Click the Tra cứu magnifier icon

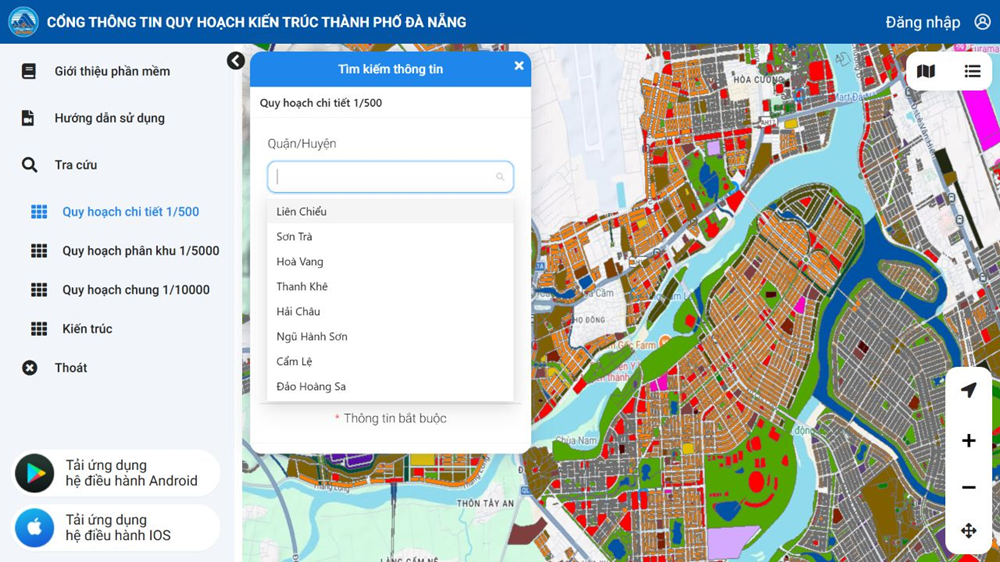click(x=29, y=165)
